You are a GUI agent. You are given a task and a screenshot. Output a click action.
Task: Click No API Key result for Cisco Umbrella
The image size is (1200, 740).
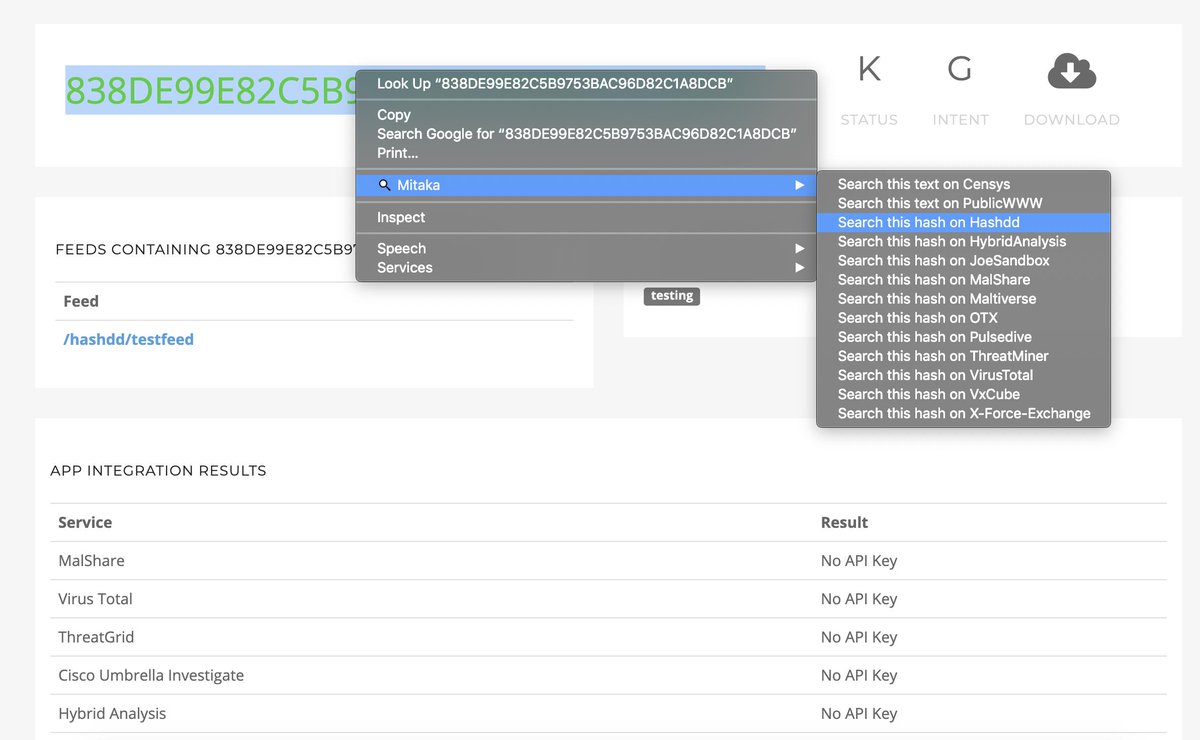coord(859,675)
